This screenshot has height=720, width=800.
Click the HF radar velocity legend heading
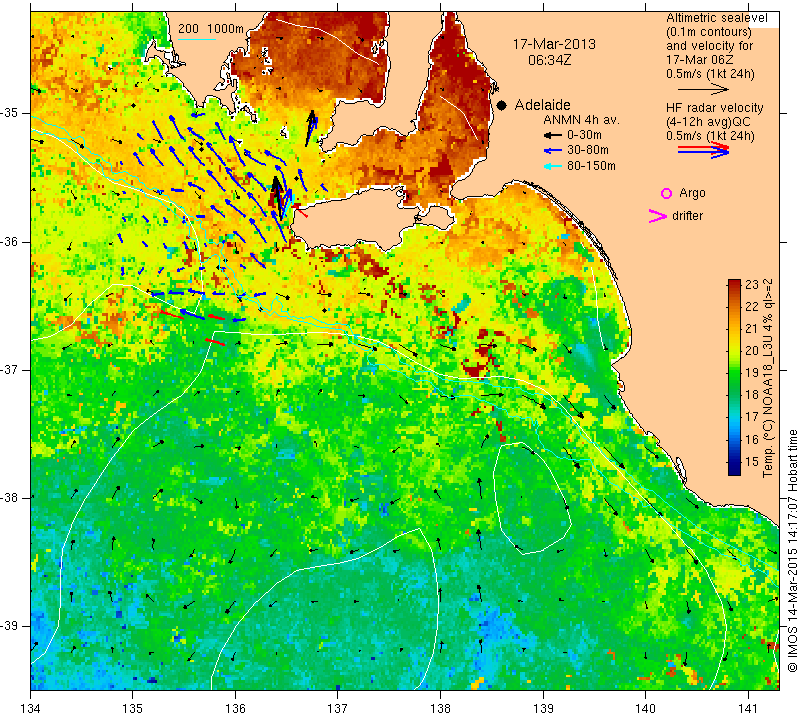[x=715, y=108]
